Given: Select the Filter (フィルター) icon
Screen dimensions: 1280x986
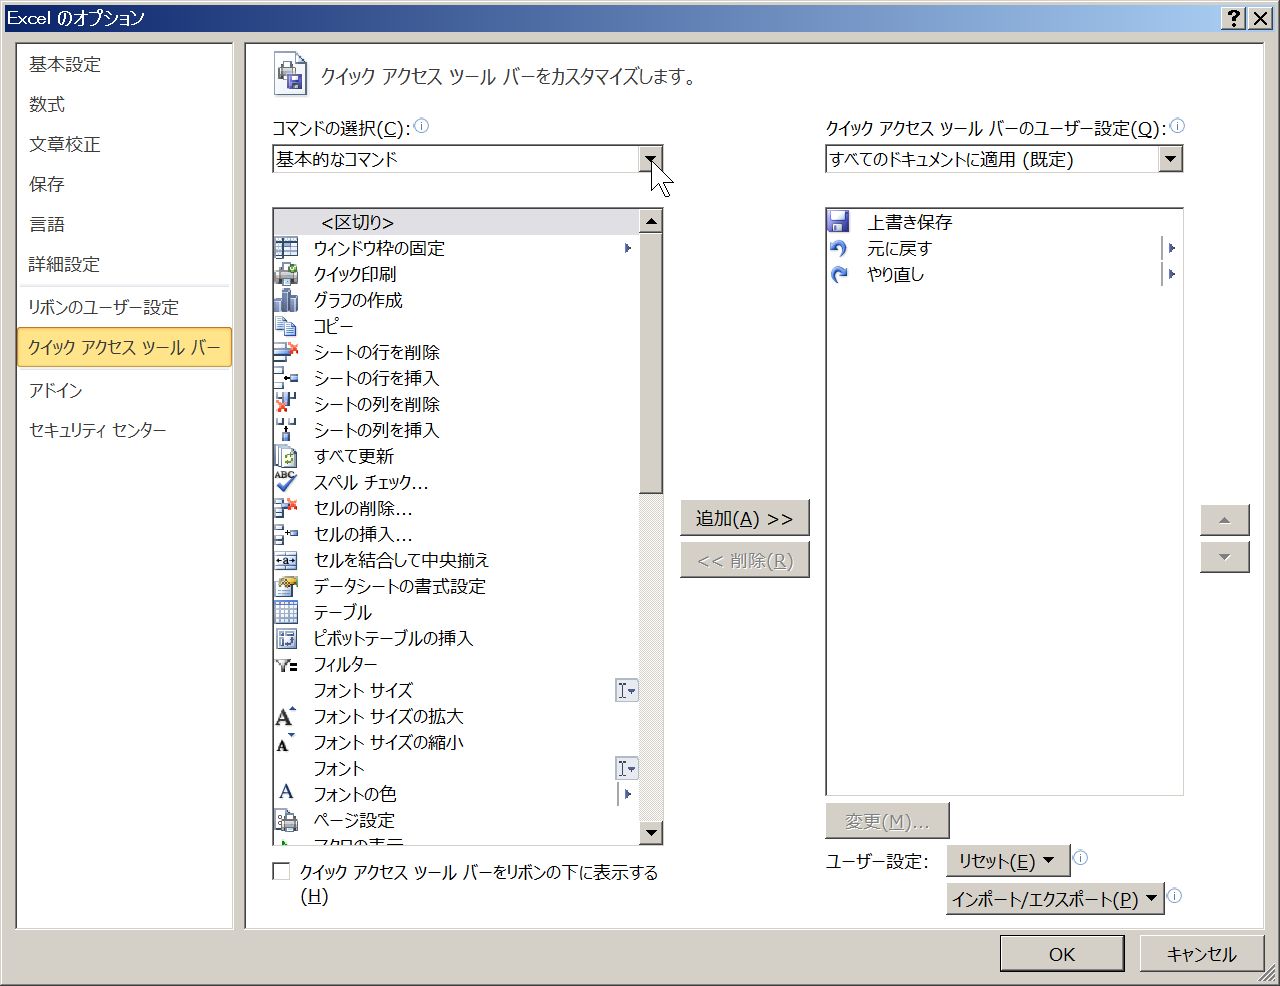Looking at the screenshot, I should (x=286, y=664).
